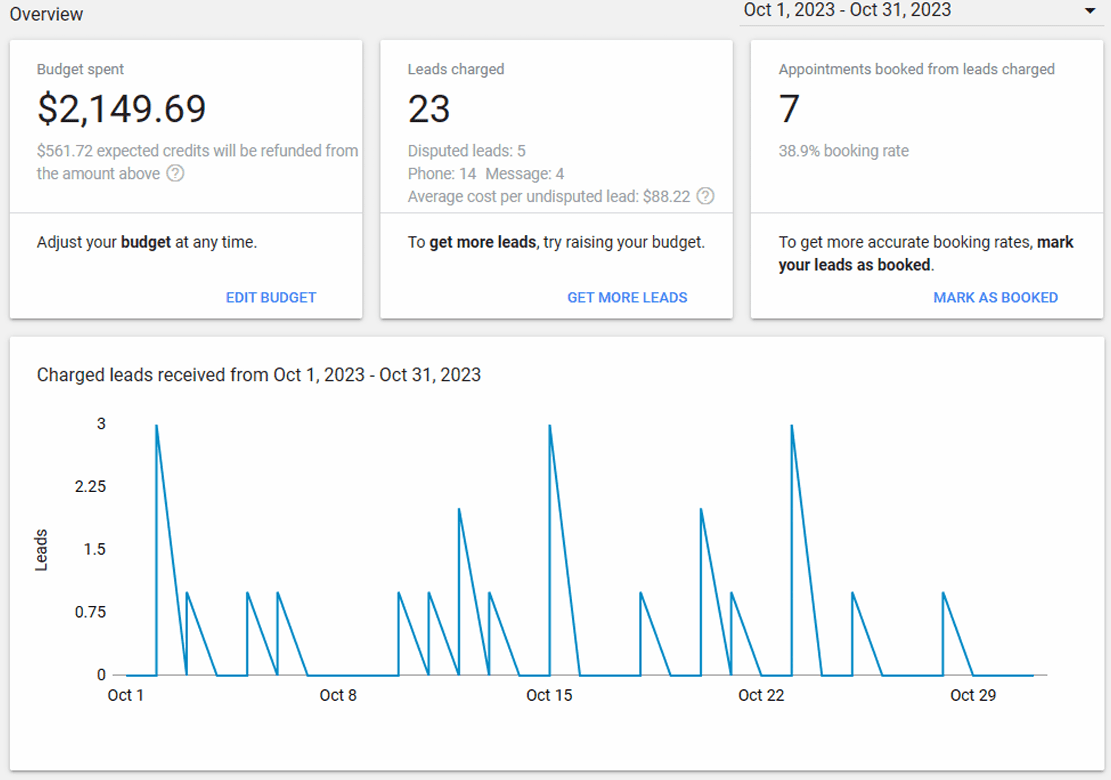Screen dimensions: 1111x780
Task: Click GET MORE LEADS link
Action: pos(627,298)
